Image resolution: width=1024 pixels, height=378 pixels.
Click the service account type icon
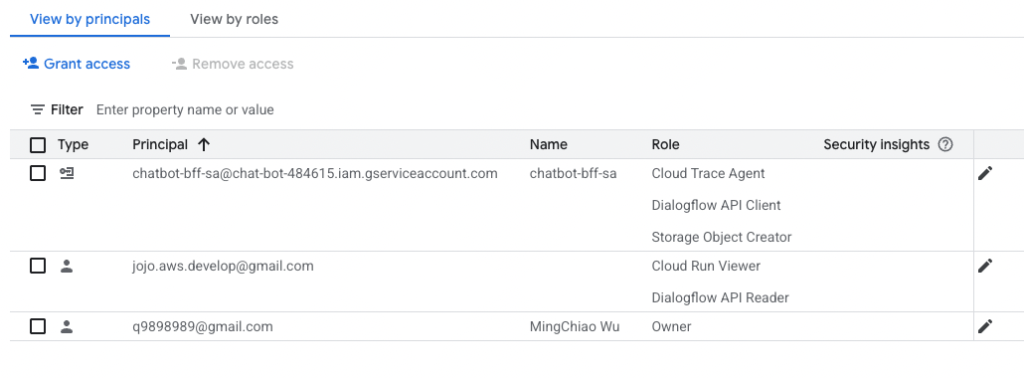[67, 173]
